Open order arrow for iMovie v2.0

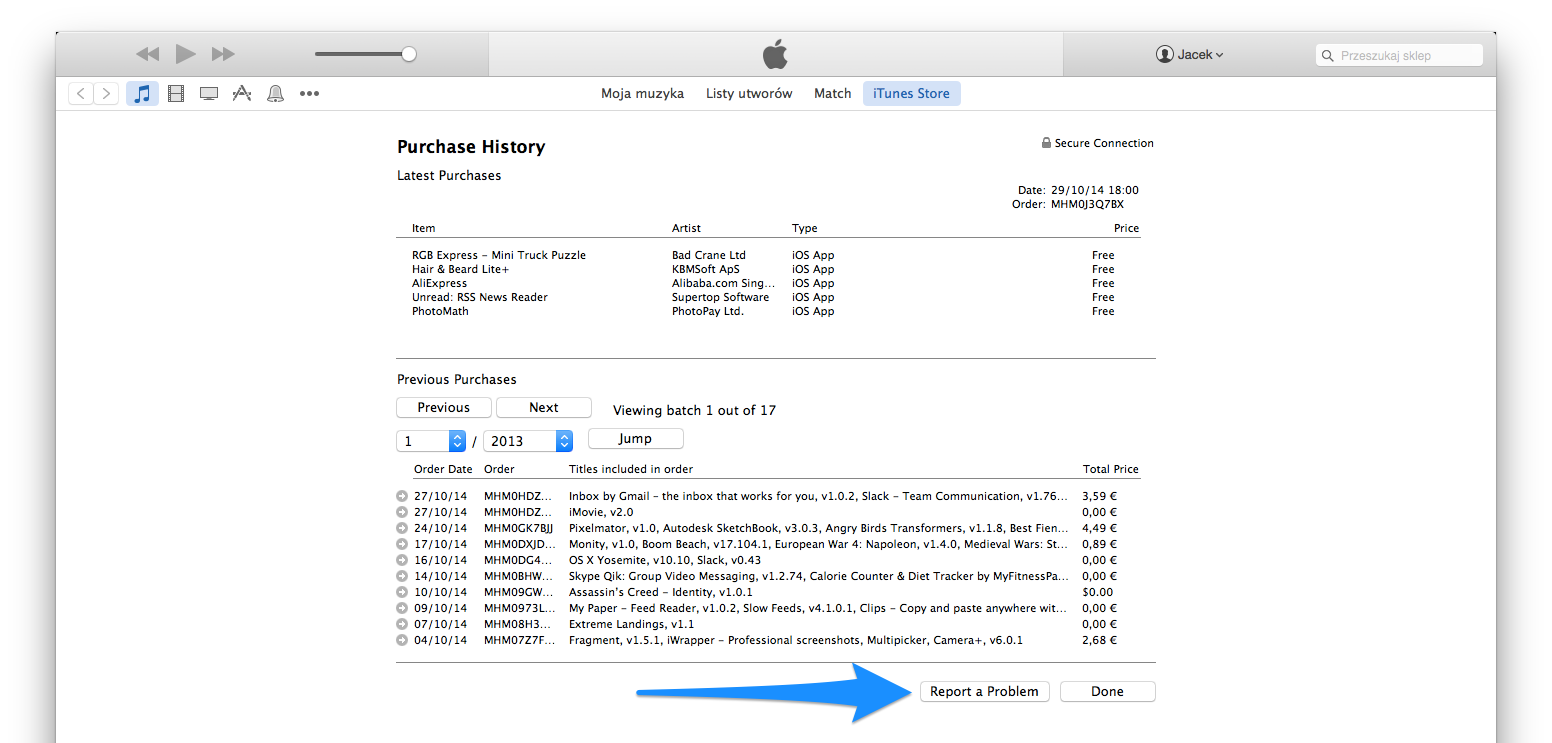coord(402,512)
